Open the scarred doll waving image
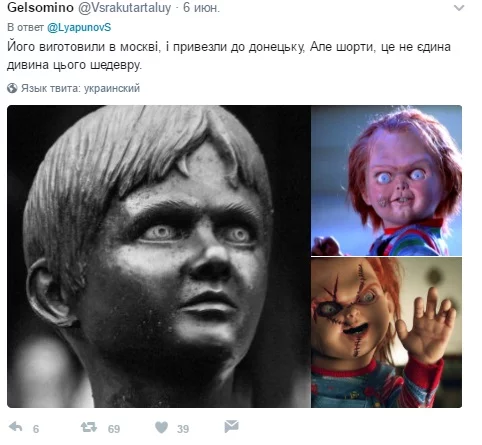Viewport: 482px width, 445px height. [387, 332]
